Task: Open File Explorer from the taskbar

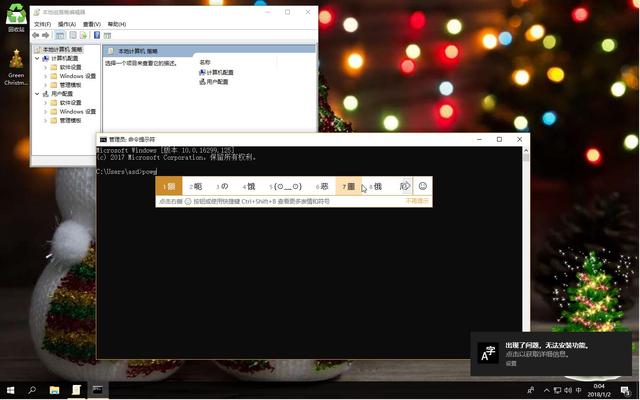Action: pos(54,390)
